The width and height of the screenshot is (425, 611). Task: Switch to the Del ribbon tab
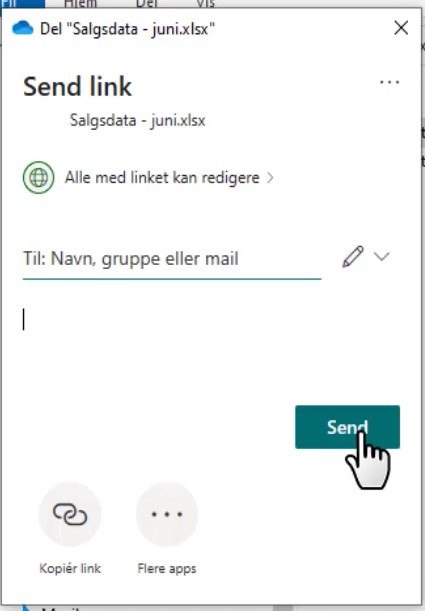(146, 4)
